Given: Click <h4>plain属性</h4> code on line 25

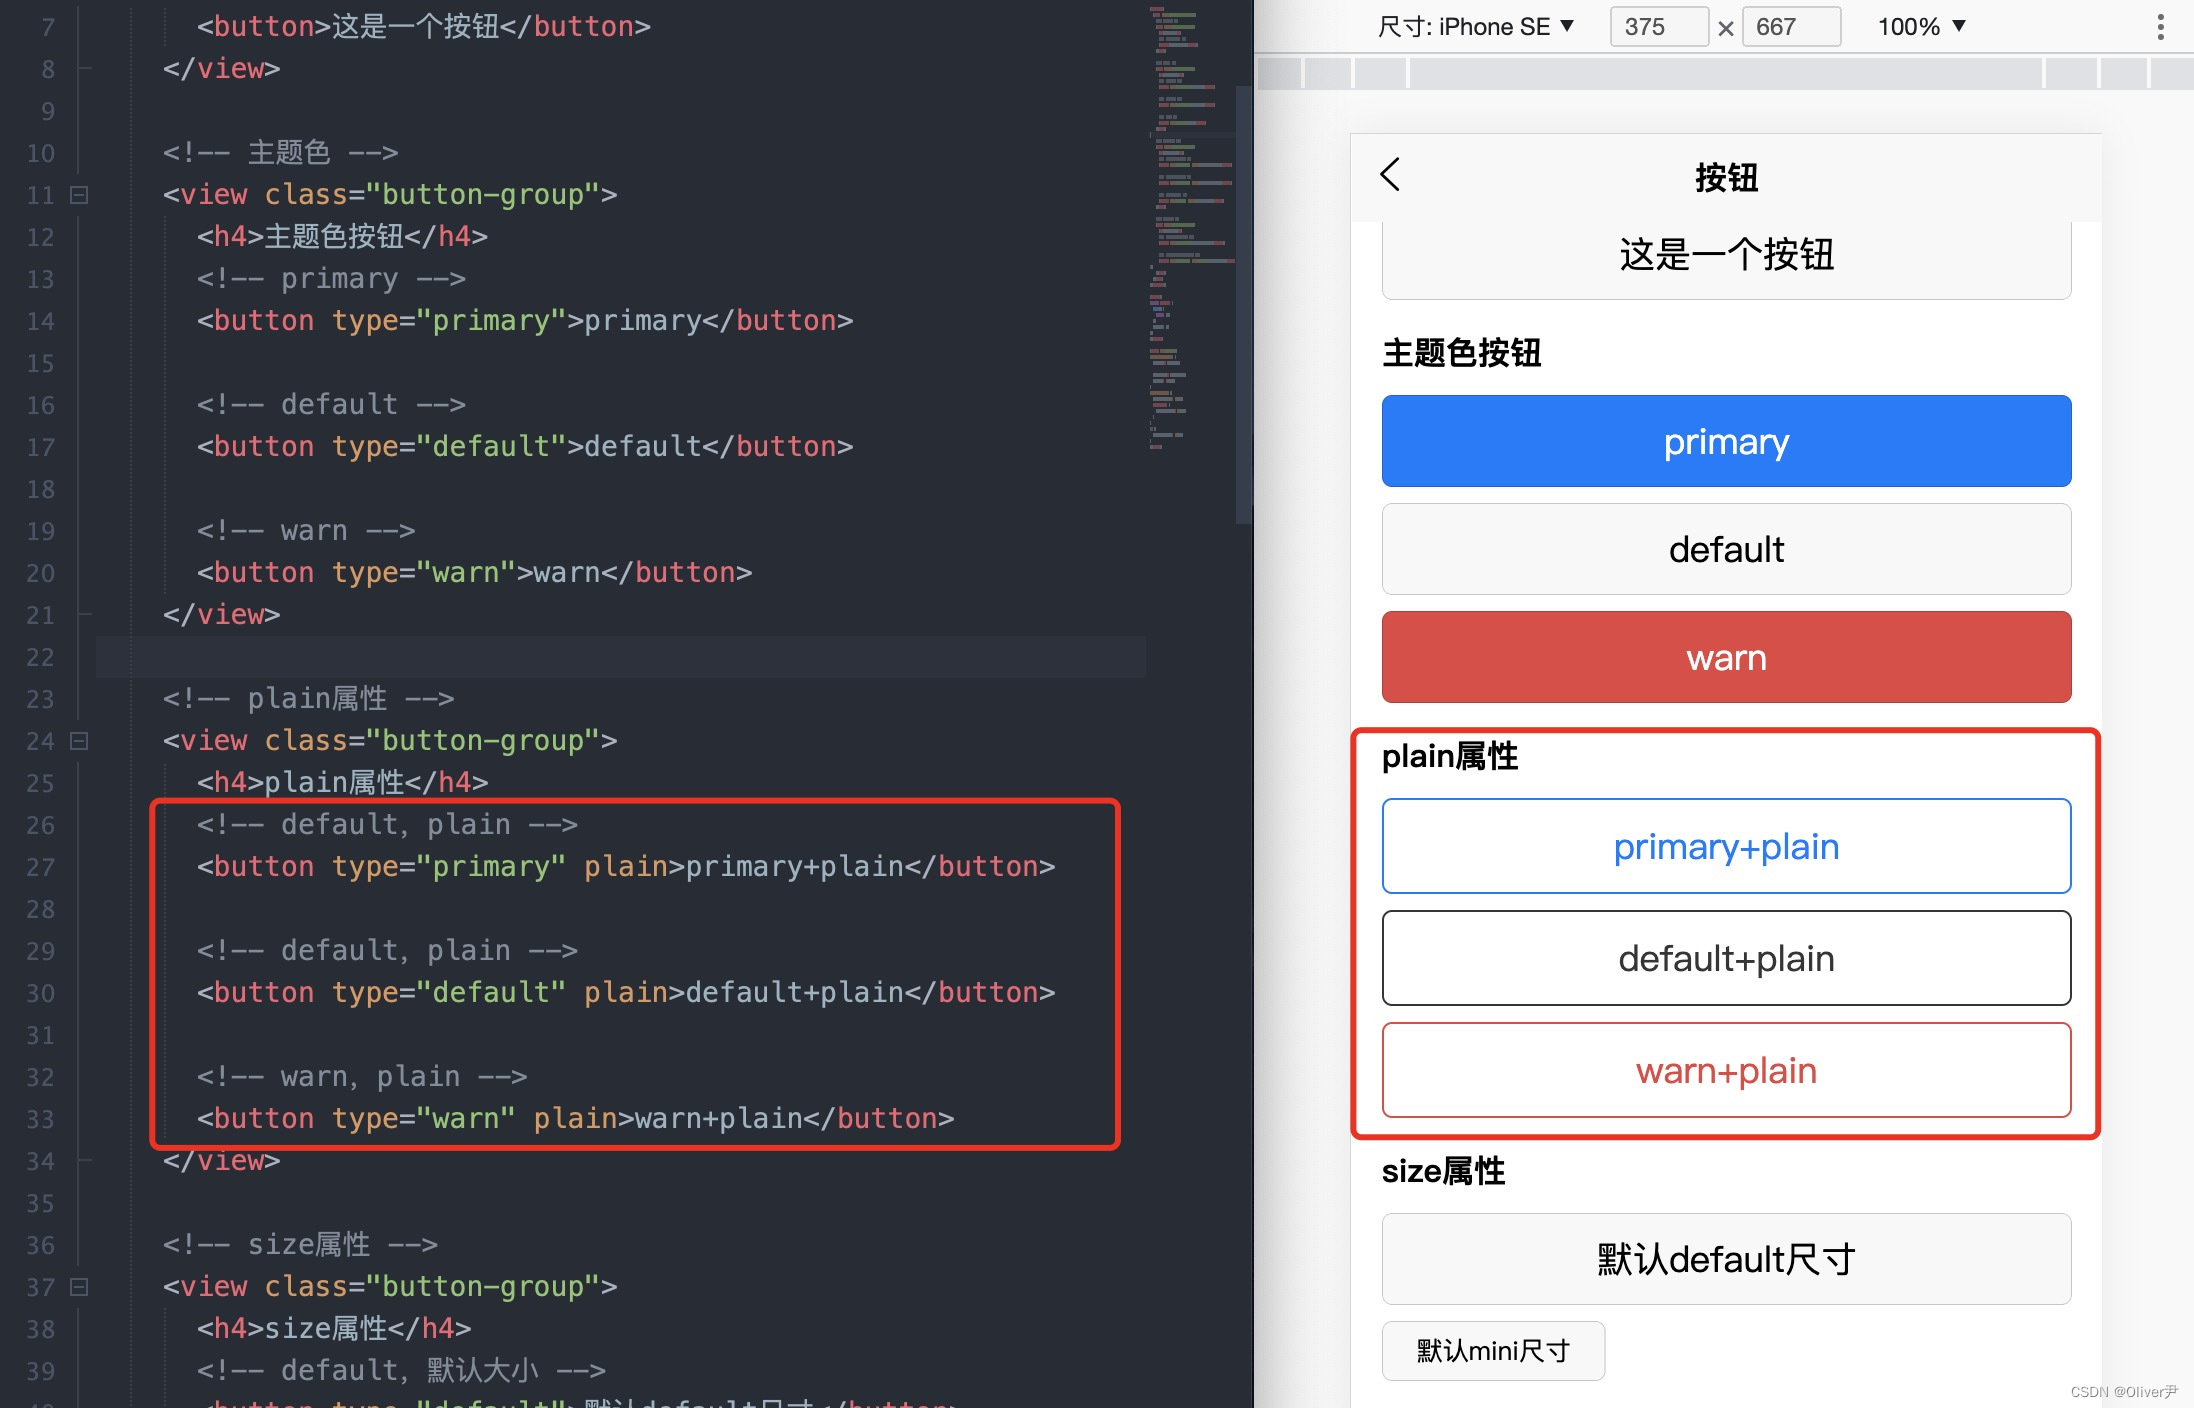Looking at the screenshot, I should coord(342,783).
